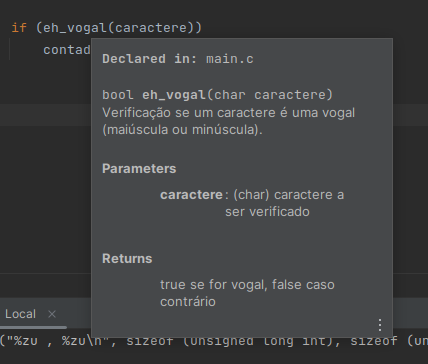Open the three-dot options menu in documentation popup

[x=380, y=325]
